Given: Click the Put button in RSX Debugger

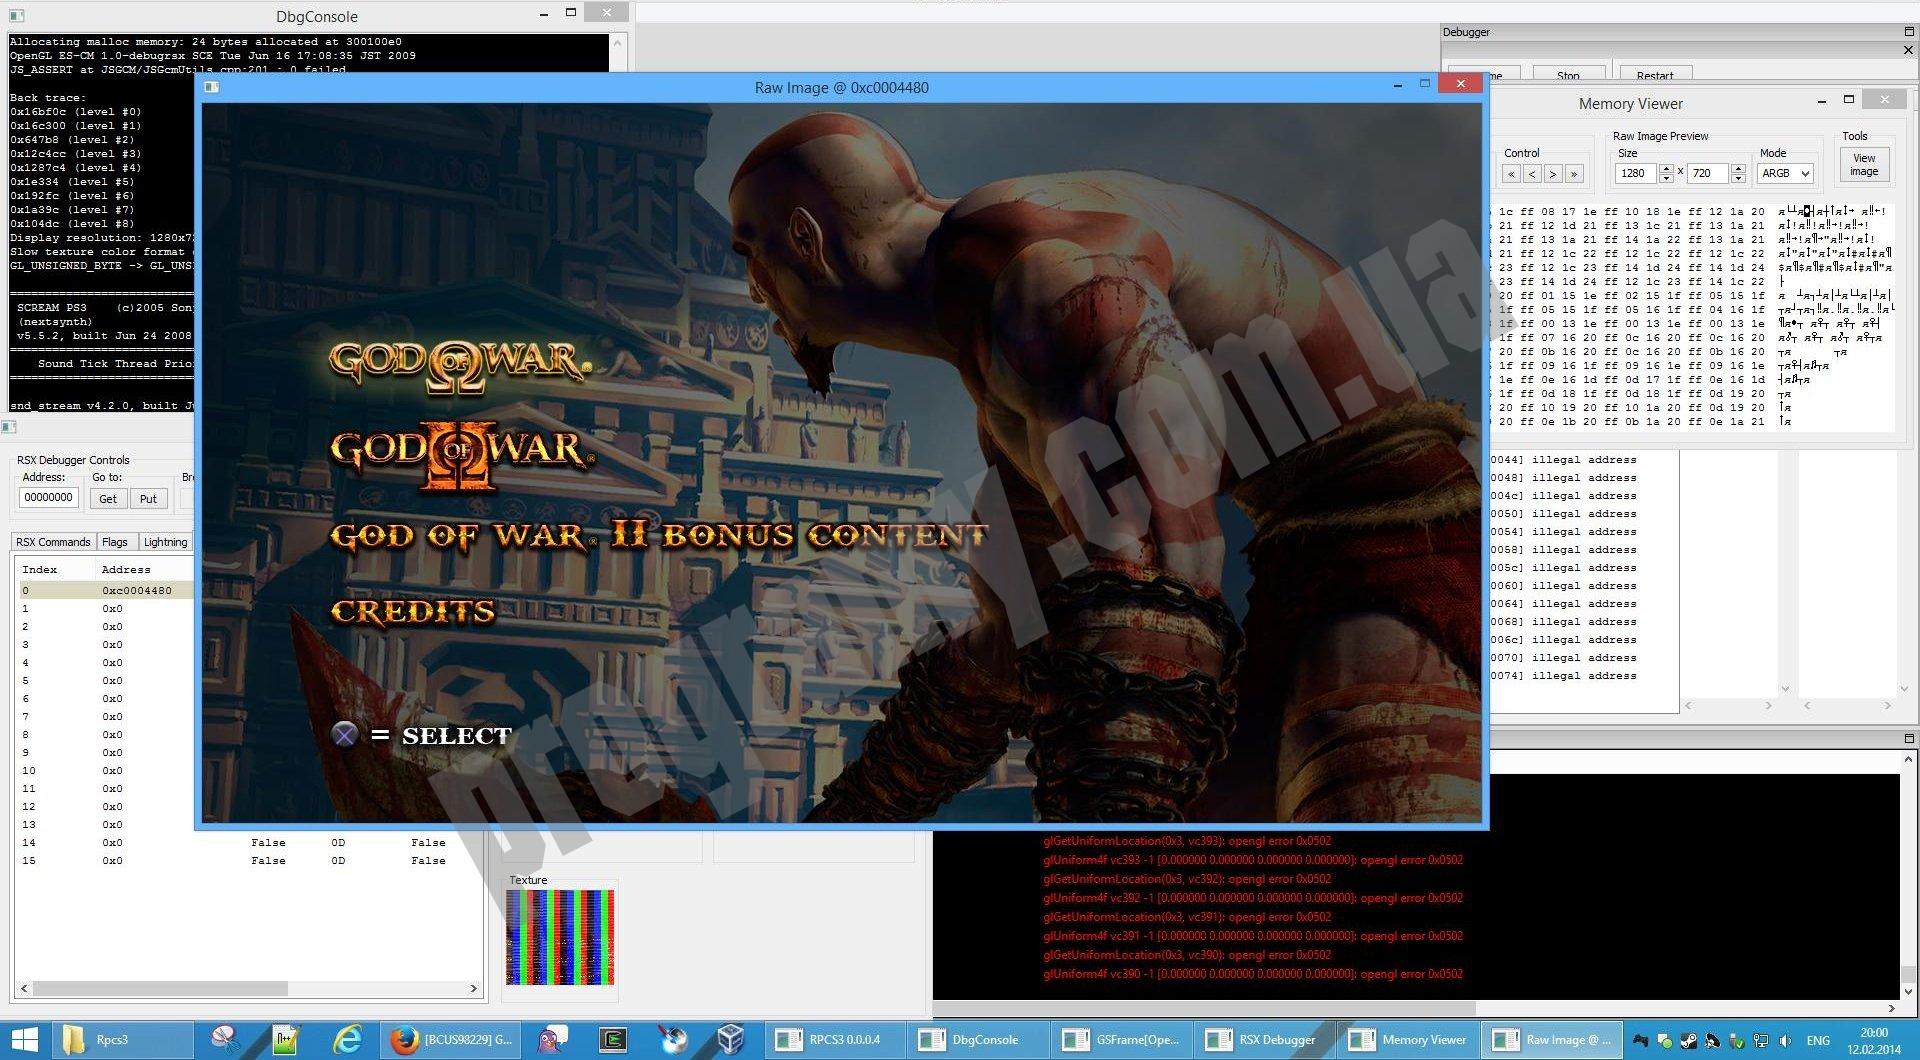Looking at the screenshot, I should pyautogui.click(x=148, y=498).
